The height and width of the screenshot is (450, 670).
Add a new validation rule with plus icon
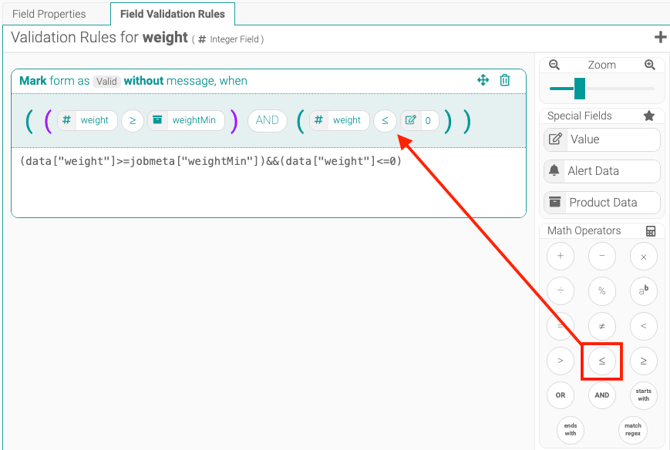pyautogui.click(x=660, y=37)
